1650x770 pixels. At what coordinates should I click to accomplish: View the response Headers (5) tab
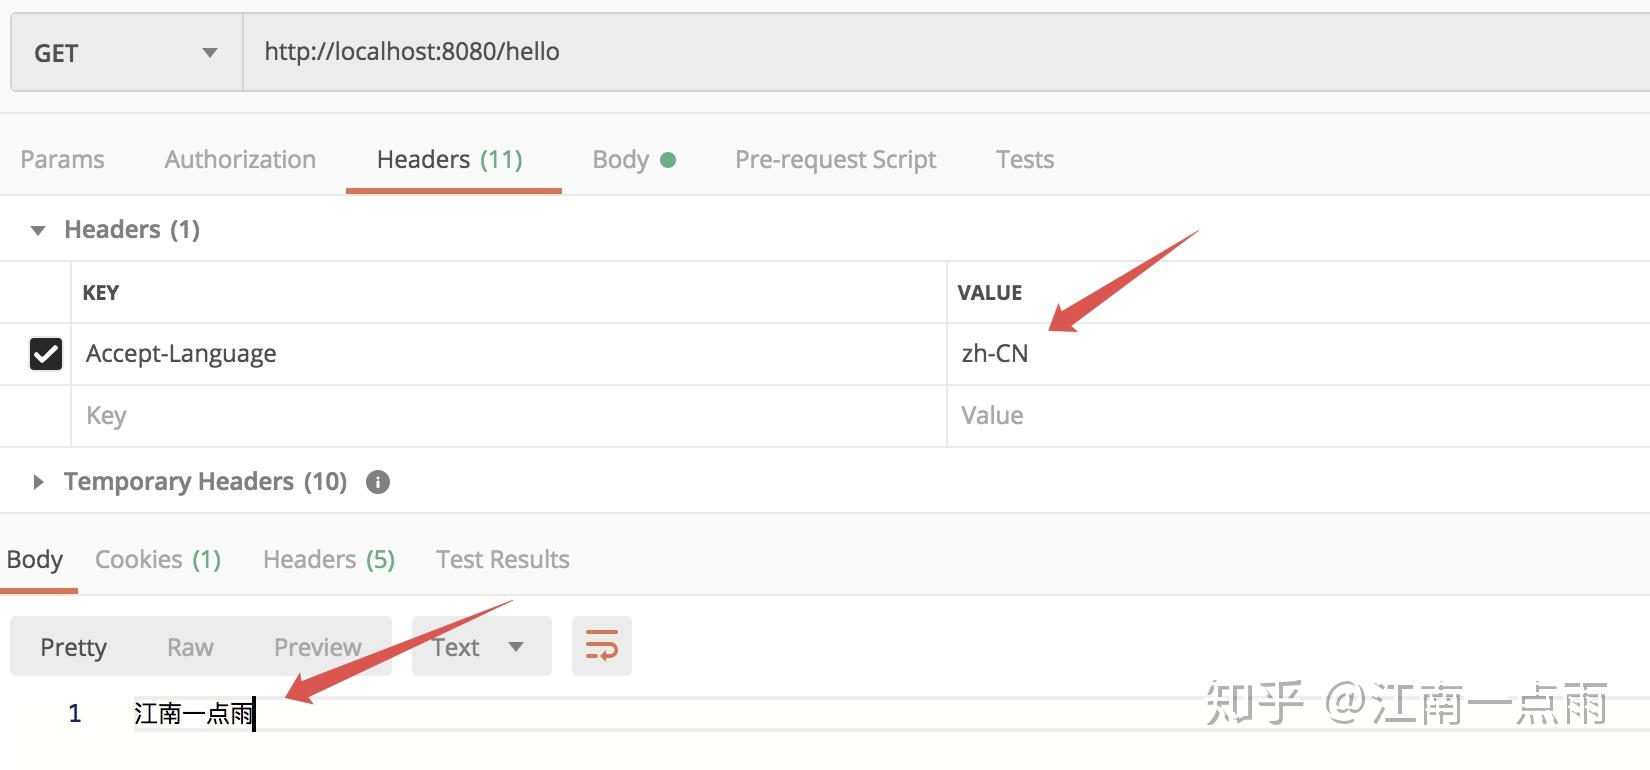329,560
